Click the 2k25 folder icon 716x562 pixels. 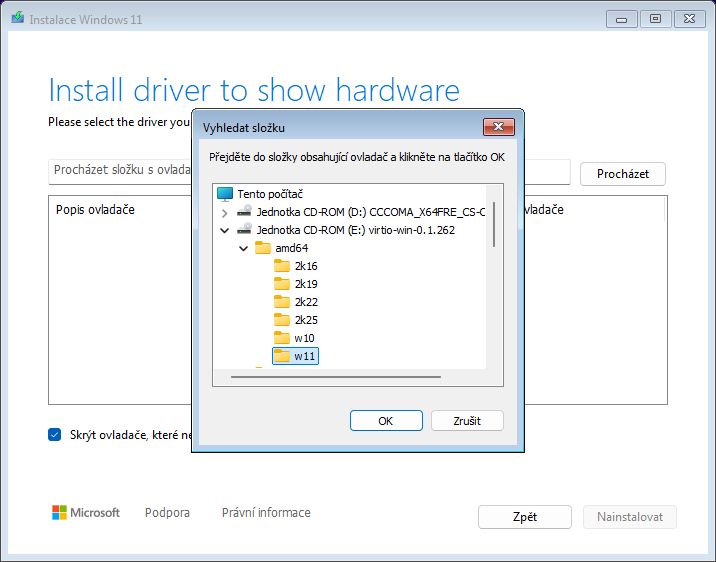(x=282, y=320)
